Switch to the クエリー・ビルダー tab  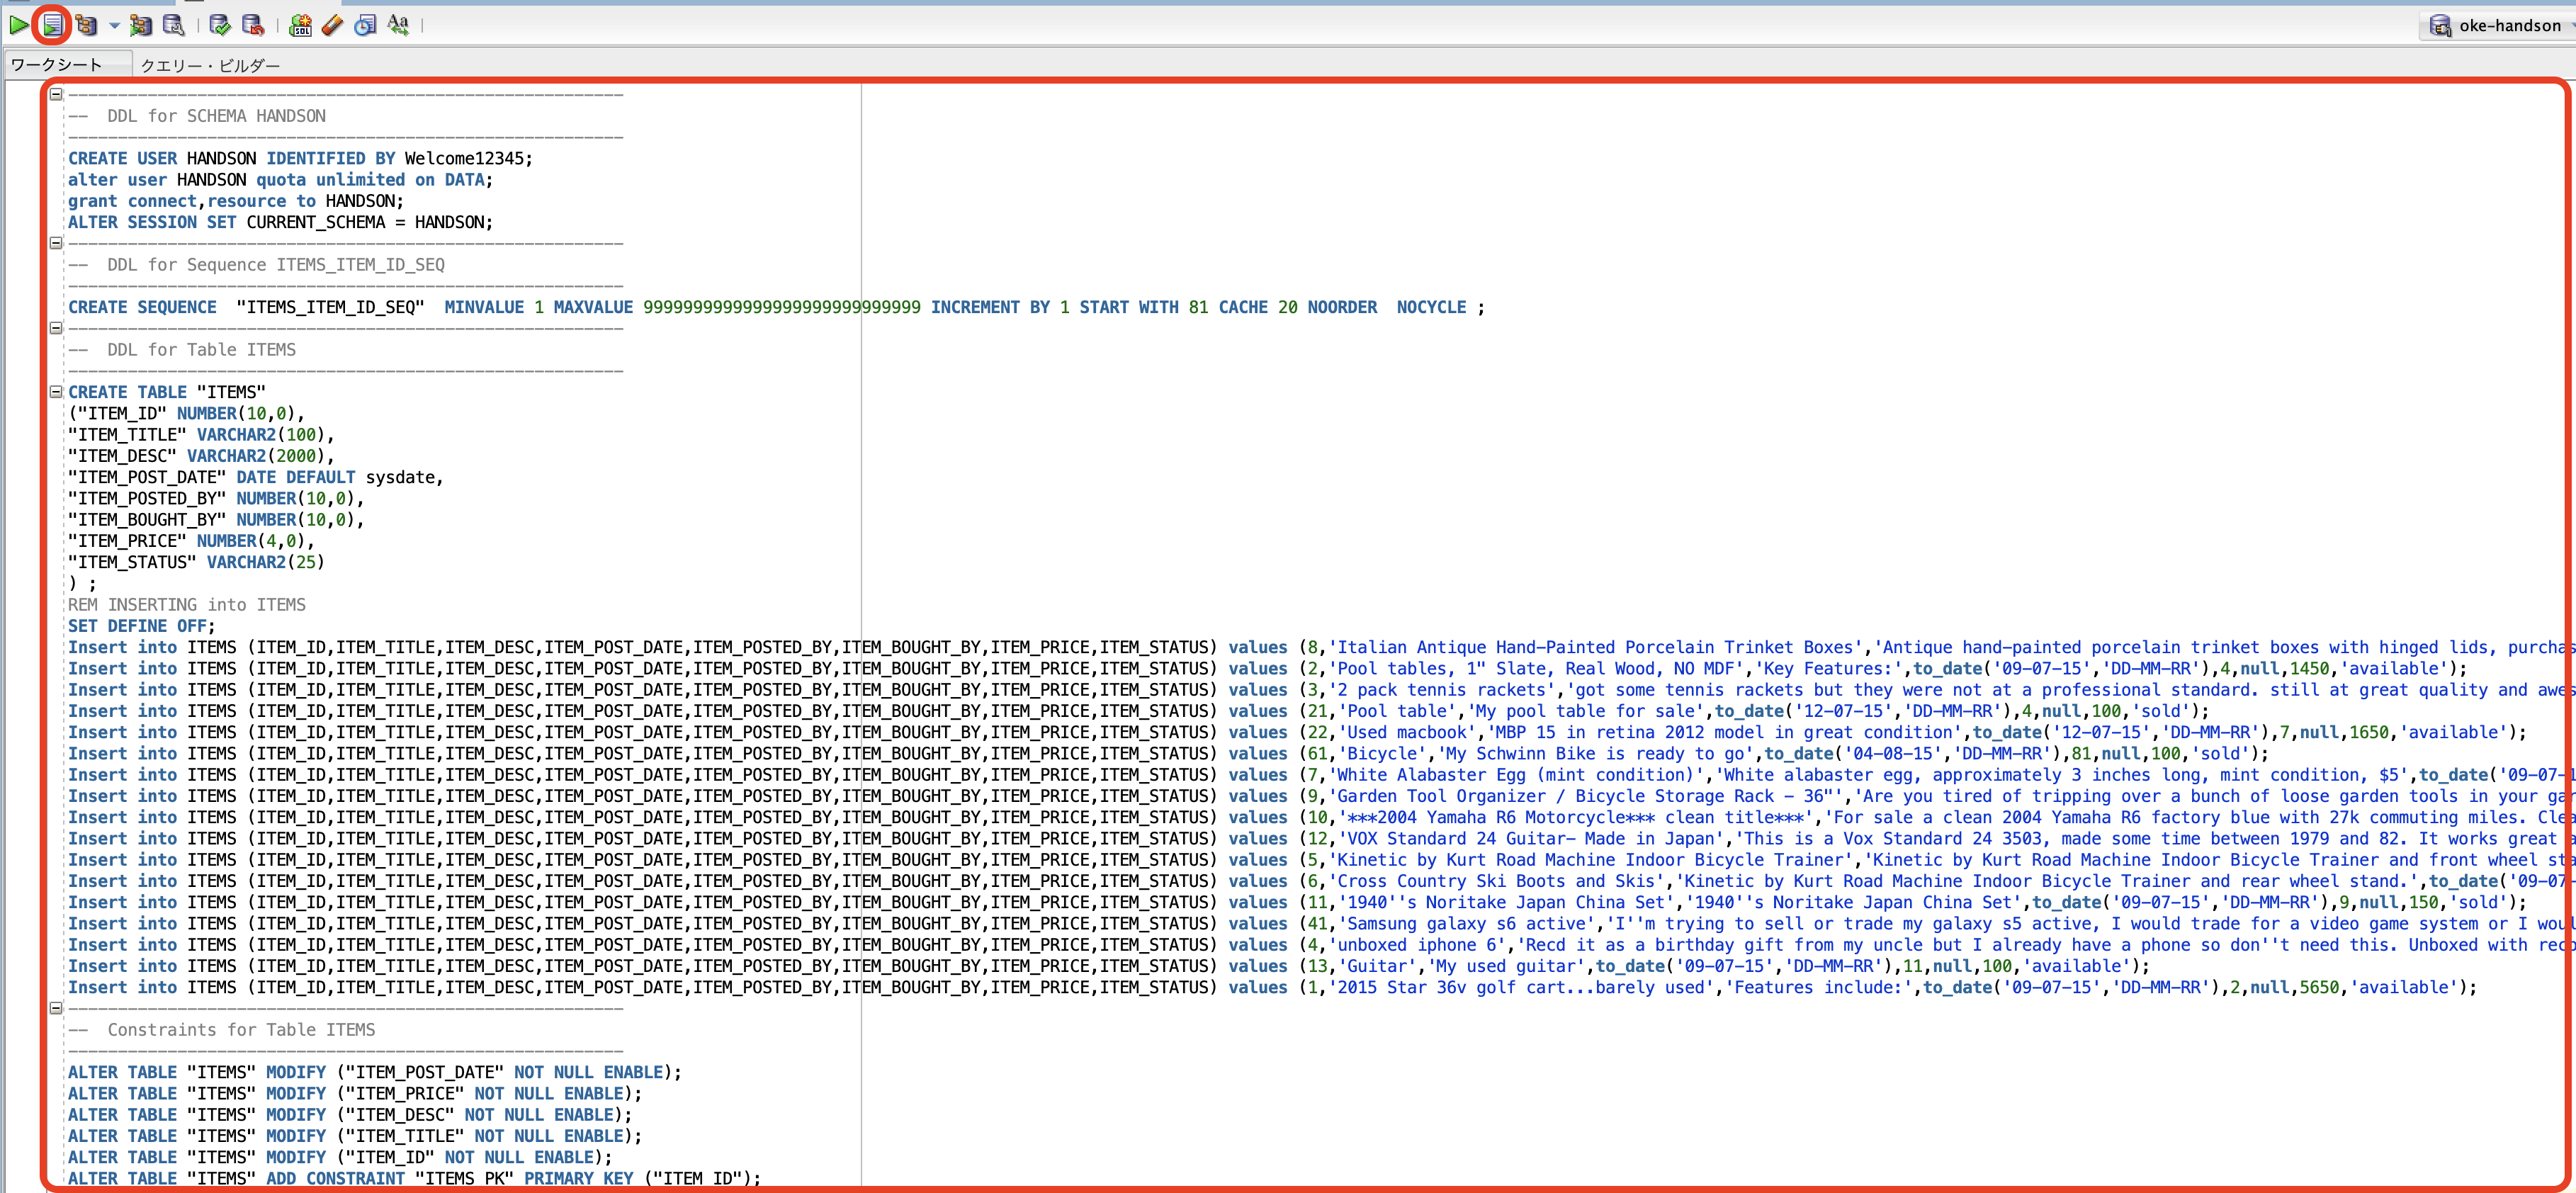point(210,65)
